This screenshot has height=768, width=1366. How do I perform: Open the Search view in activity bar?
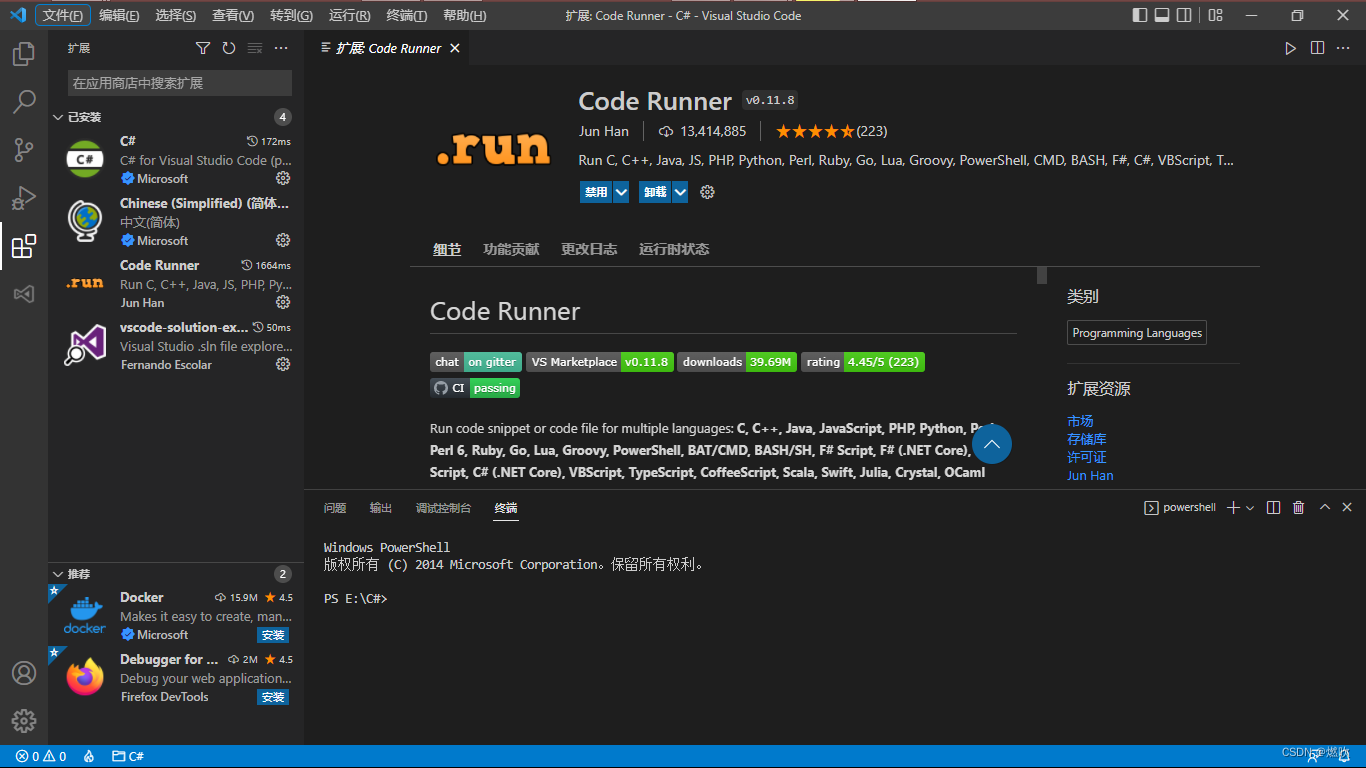point(24,102)
